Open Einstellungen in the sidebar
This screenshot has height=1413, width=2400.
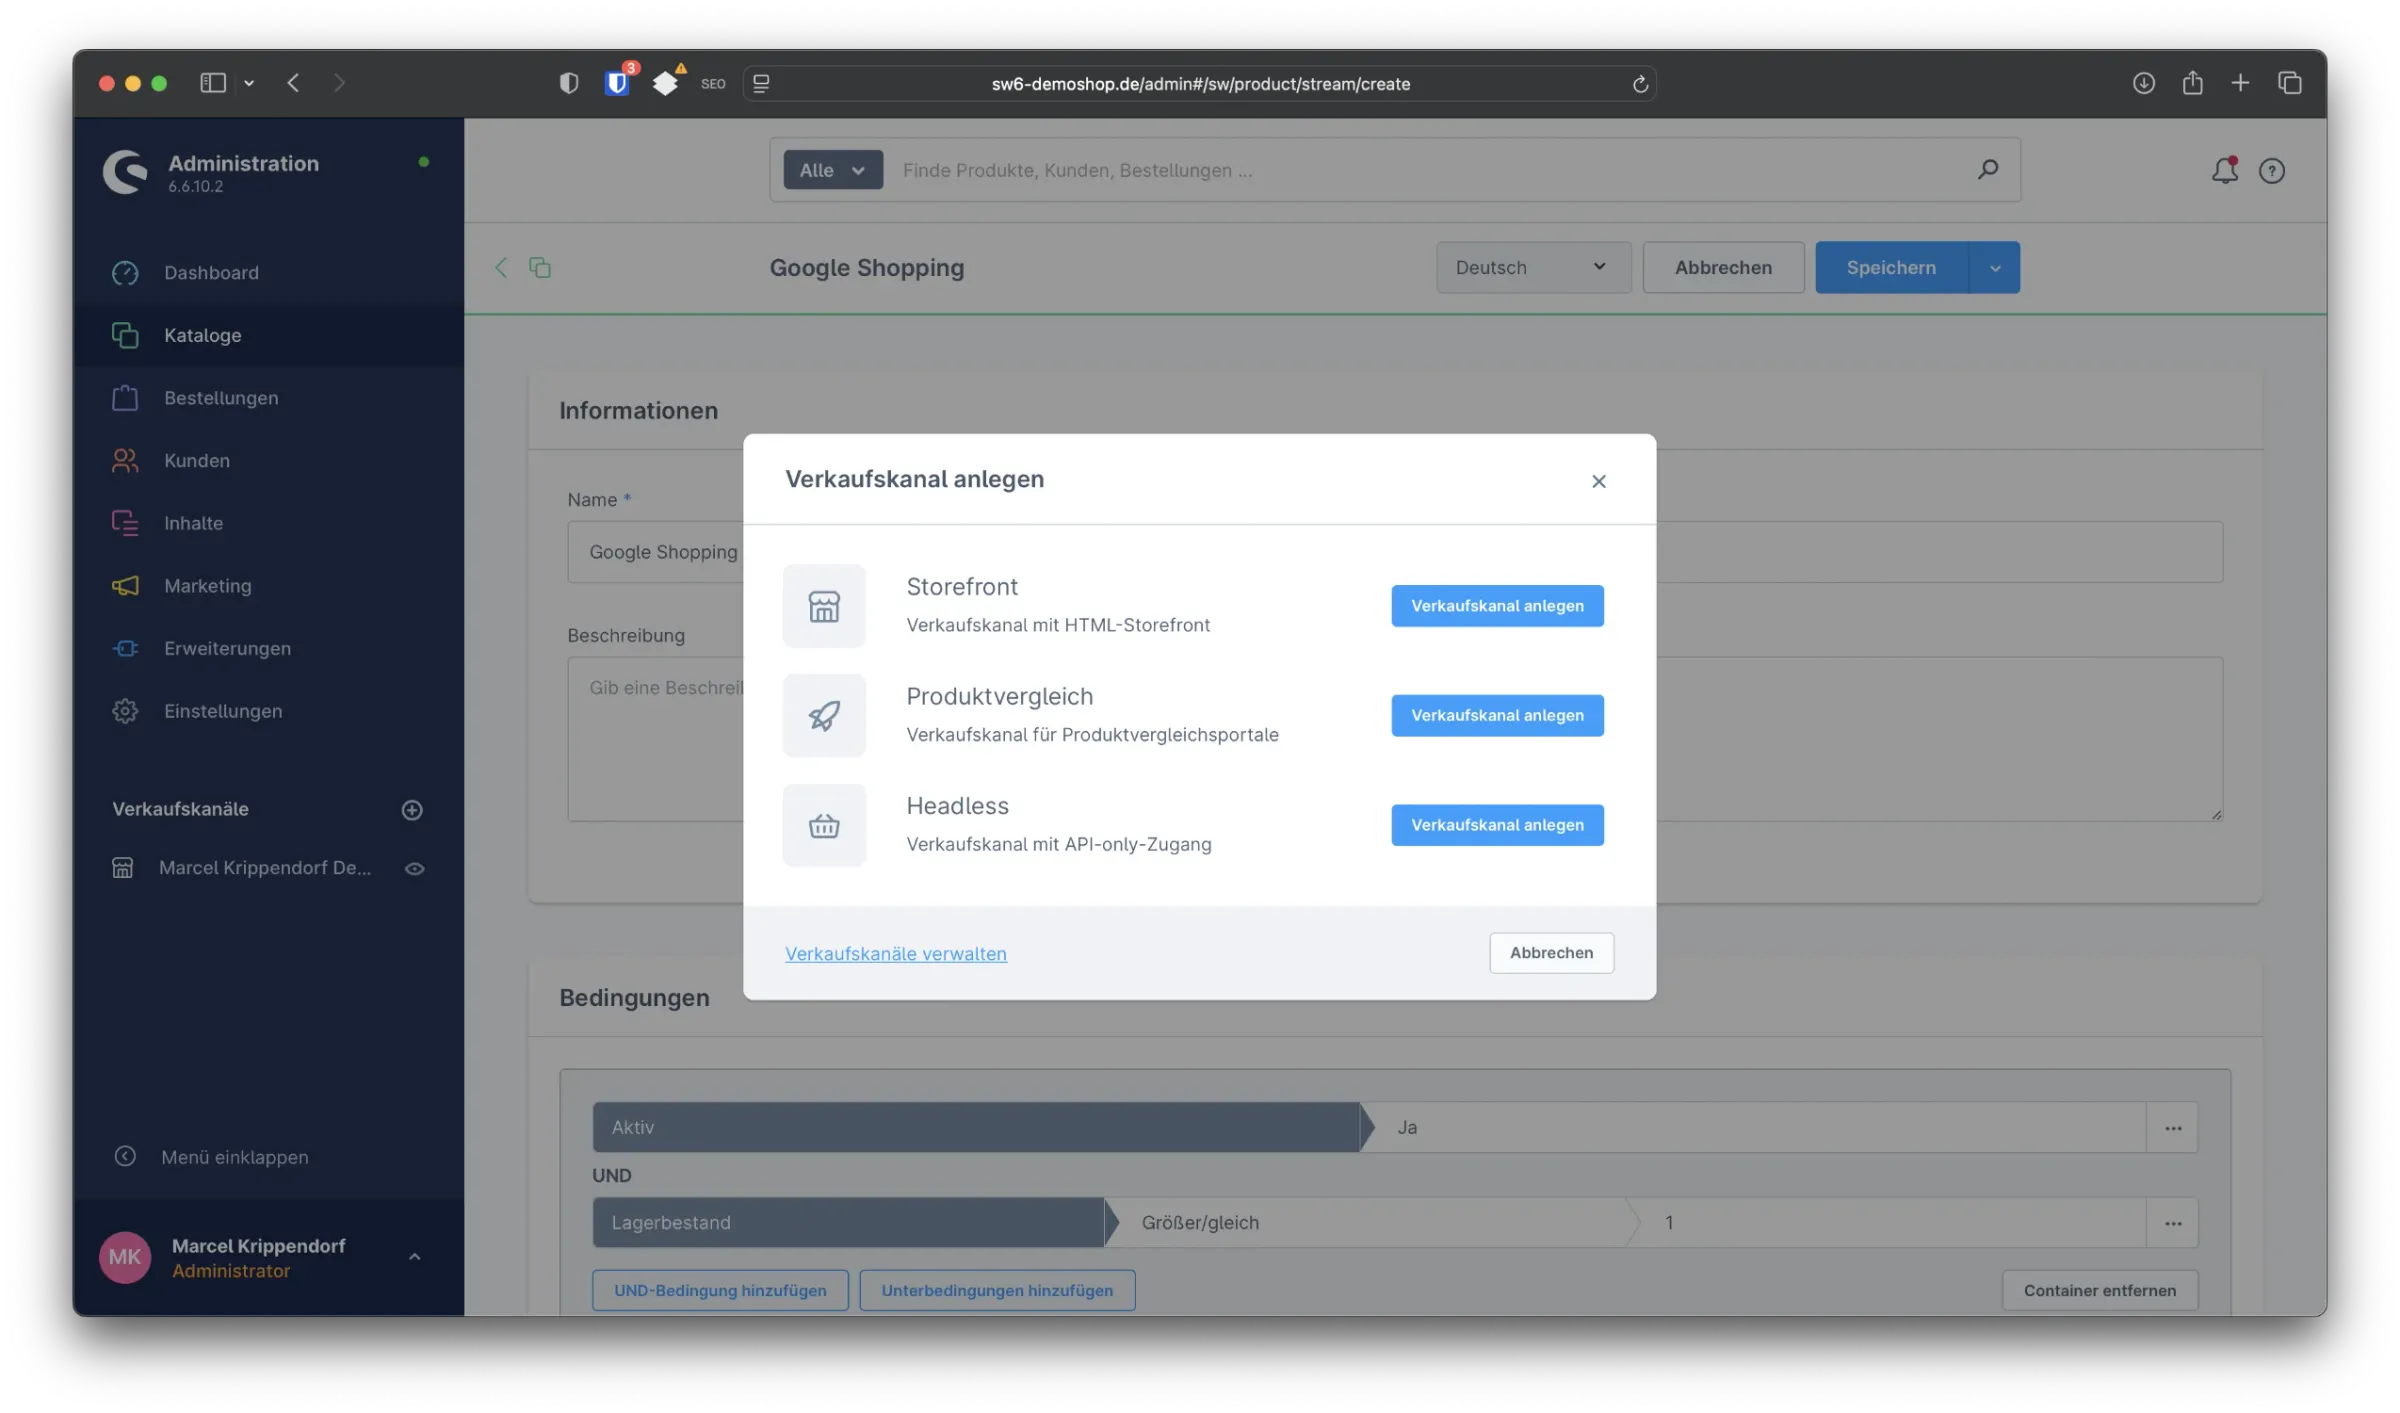[x=223, y=711]
